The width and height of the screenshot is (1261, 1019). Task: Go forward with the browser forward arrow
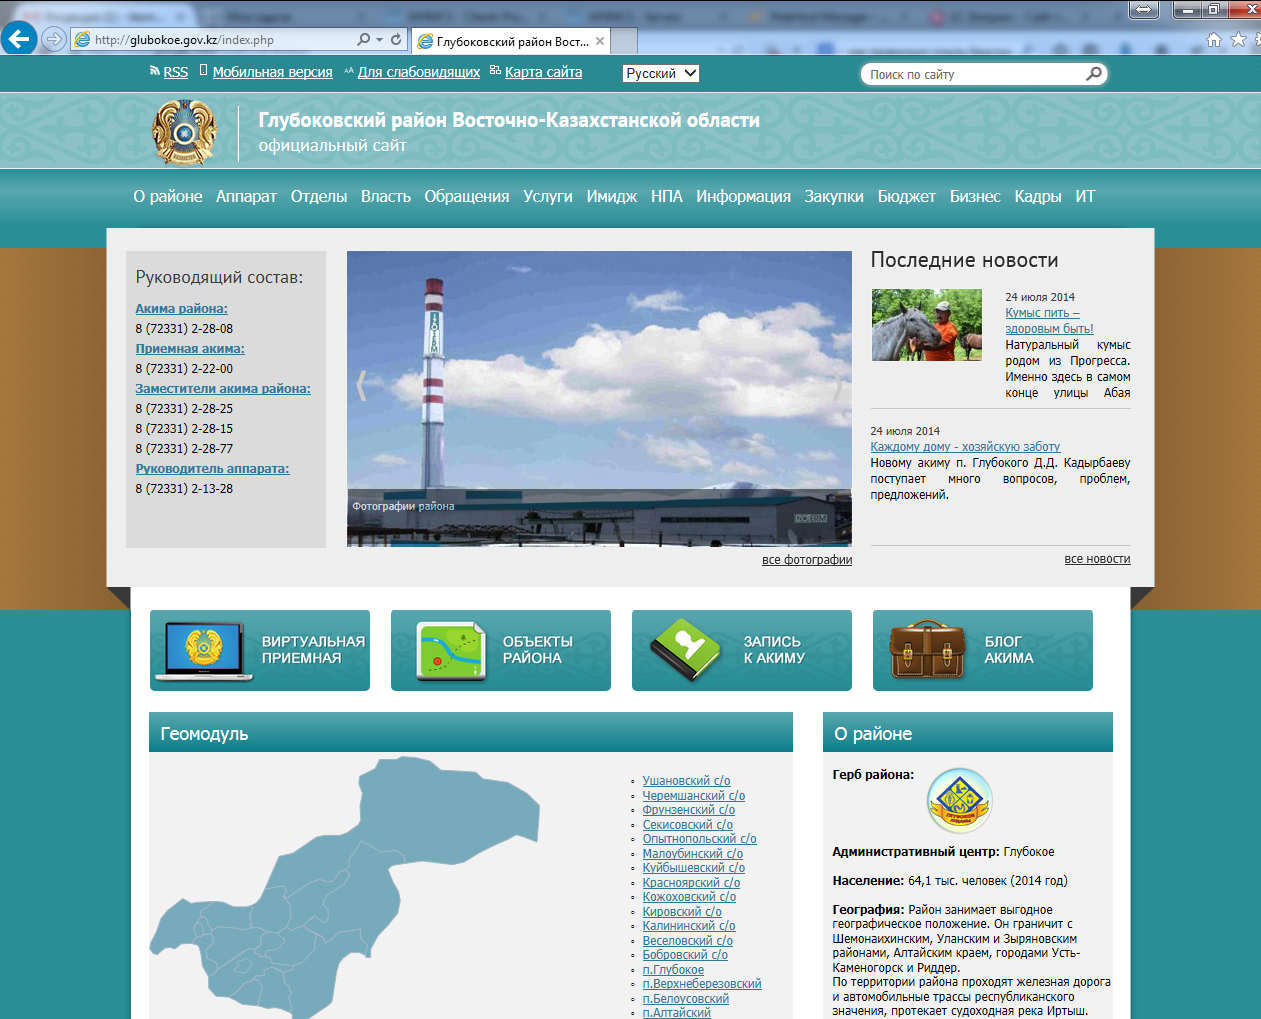coord(54,39)
